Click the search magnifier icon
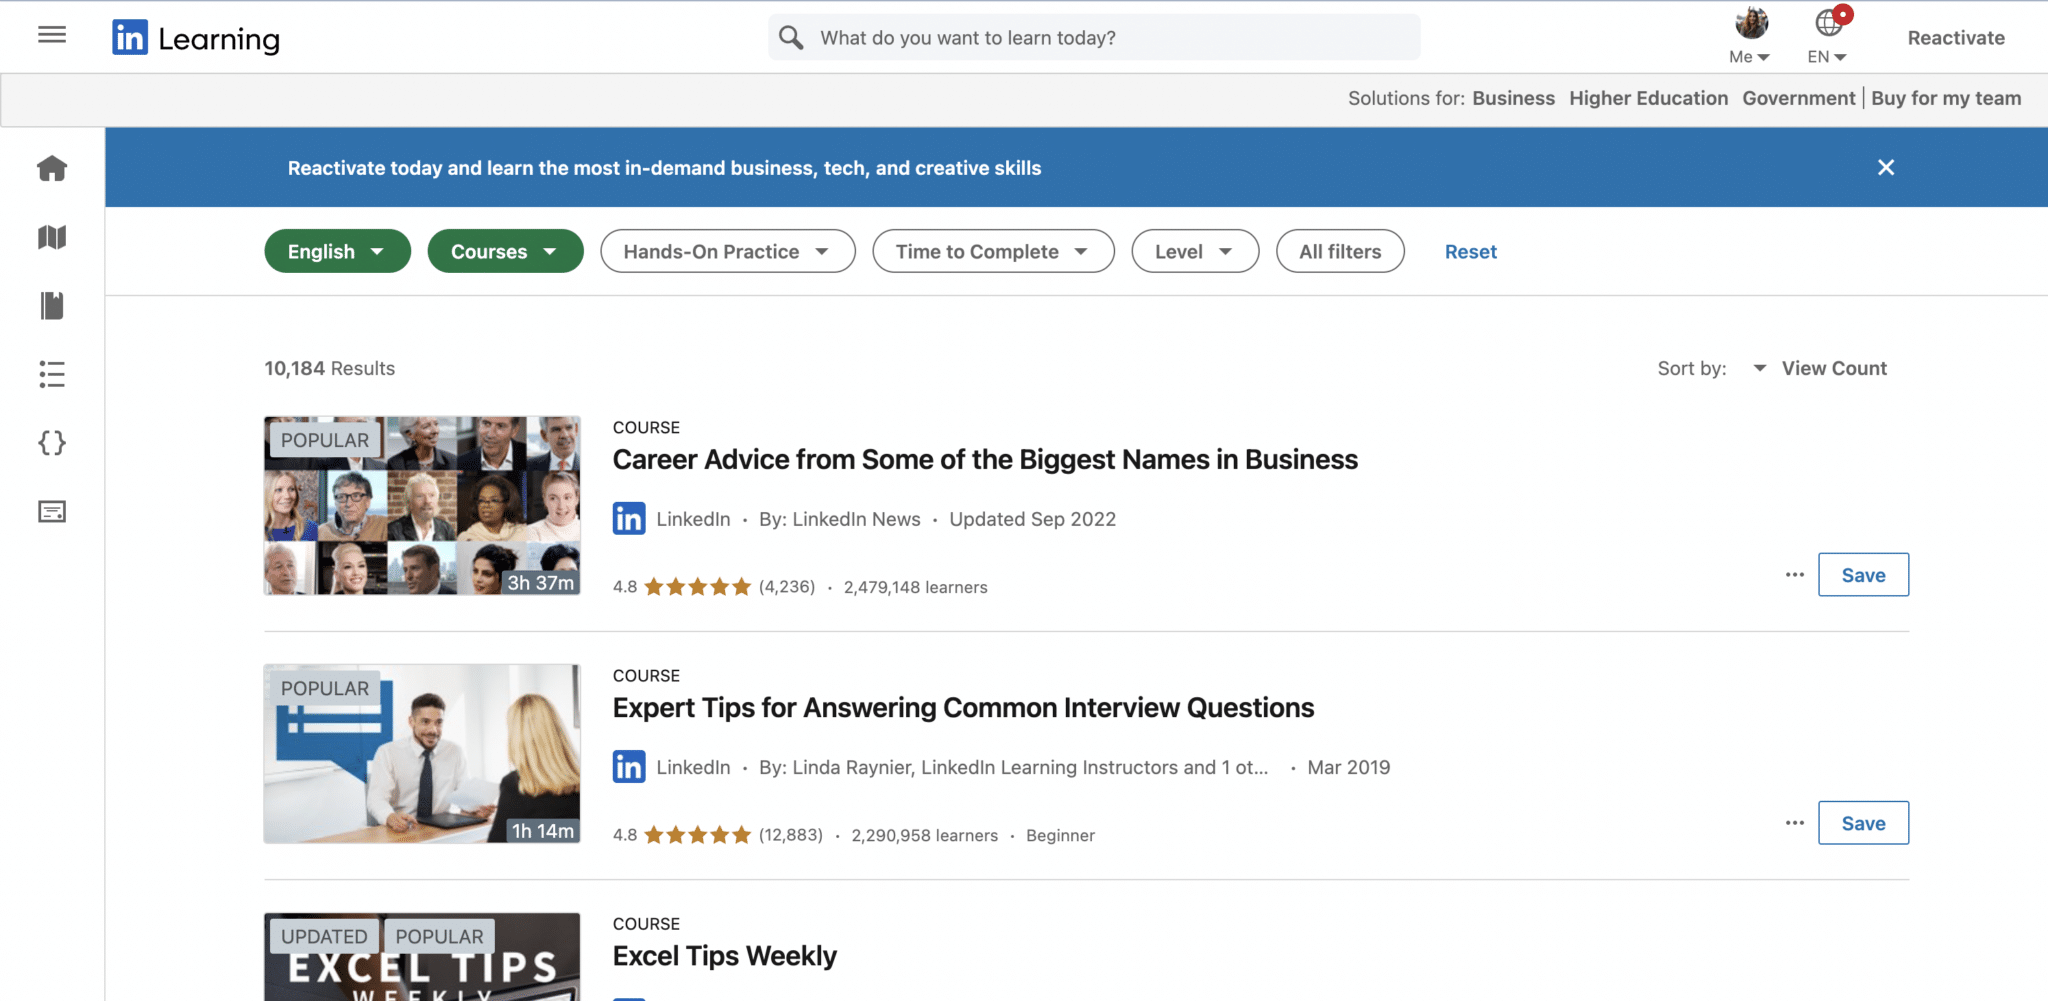2048x1001 pixels. tap(790, 37)
